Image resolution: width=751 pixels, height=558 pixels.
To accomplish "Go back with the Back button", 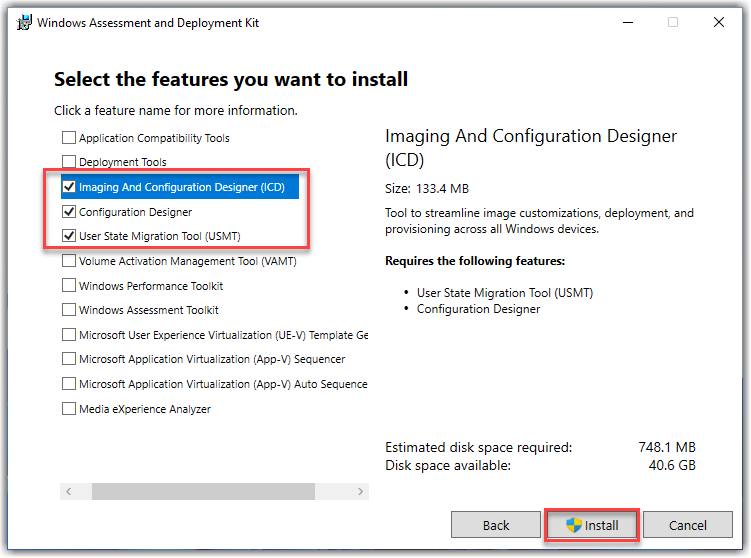I will coord(496,525).
